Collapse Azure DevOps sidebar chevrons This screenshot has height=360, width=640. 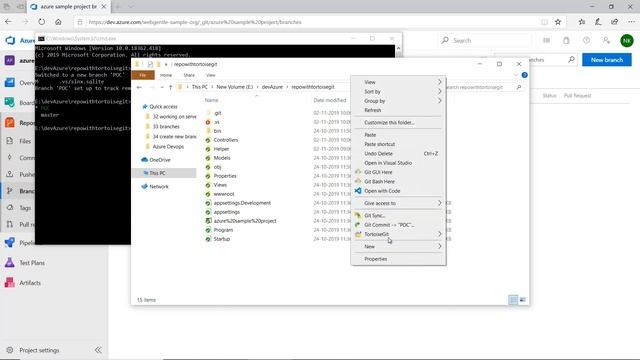pyautogui.click(x=98, y=350)
